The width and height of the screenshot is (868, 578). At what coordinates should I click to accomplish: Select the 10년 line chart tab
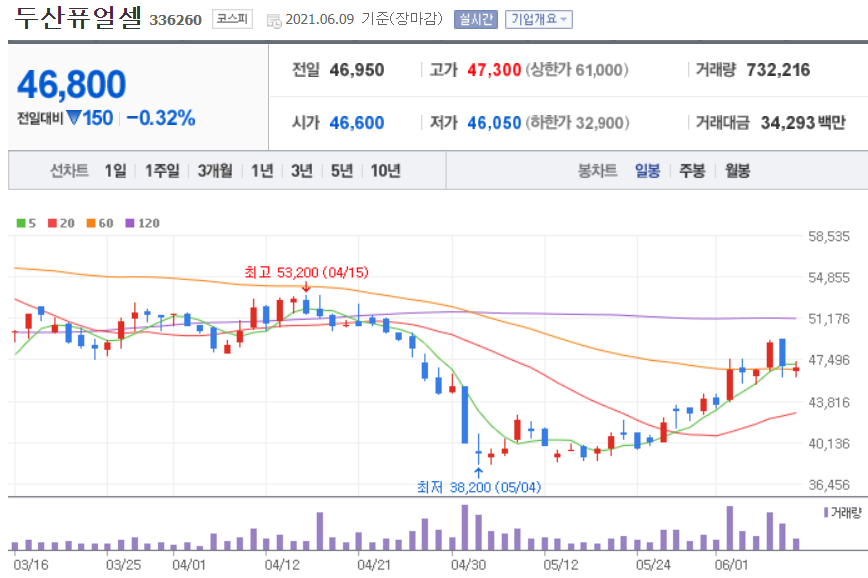[x=385, y=171]
